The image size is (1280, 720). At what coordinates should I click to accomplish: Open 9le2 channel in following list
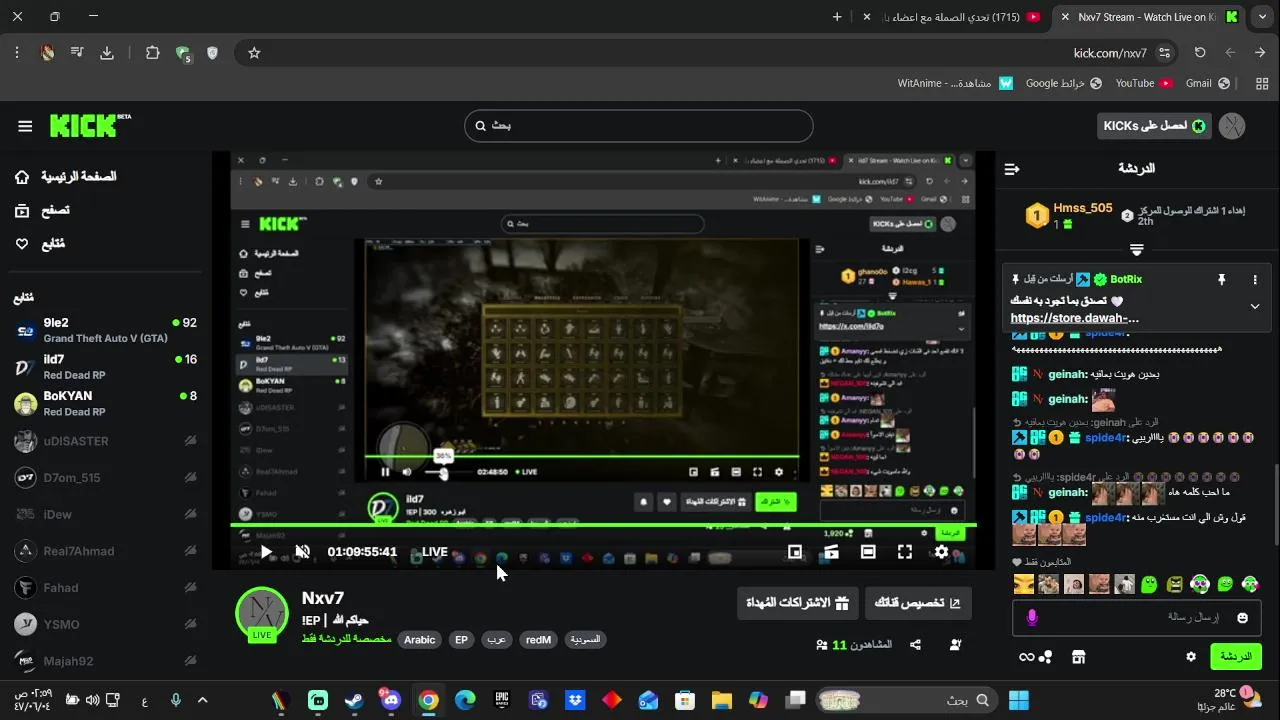coord(105,330)
